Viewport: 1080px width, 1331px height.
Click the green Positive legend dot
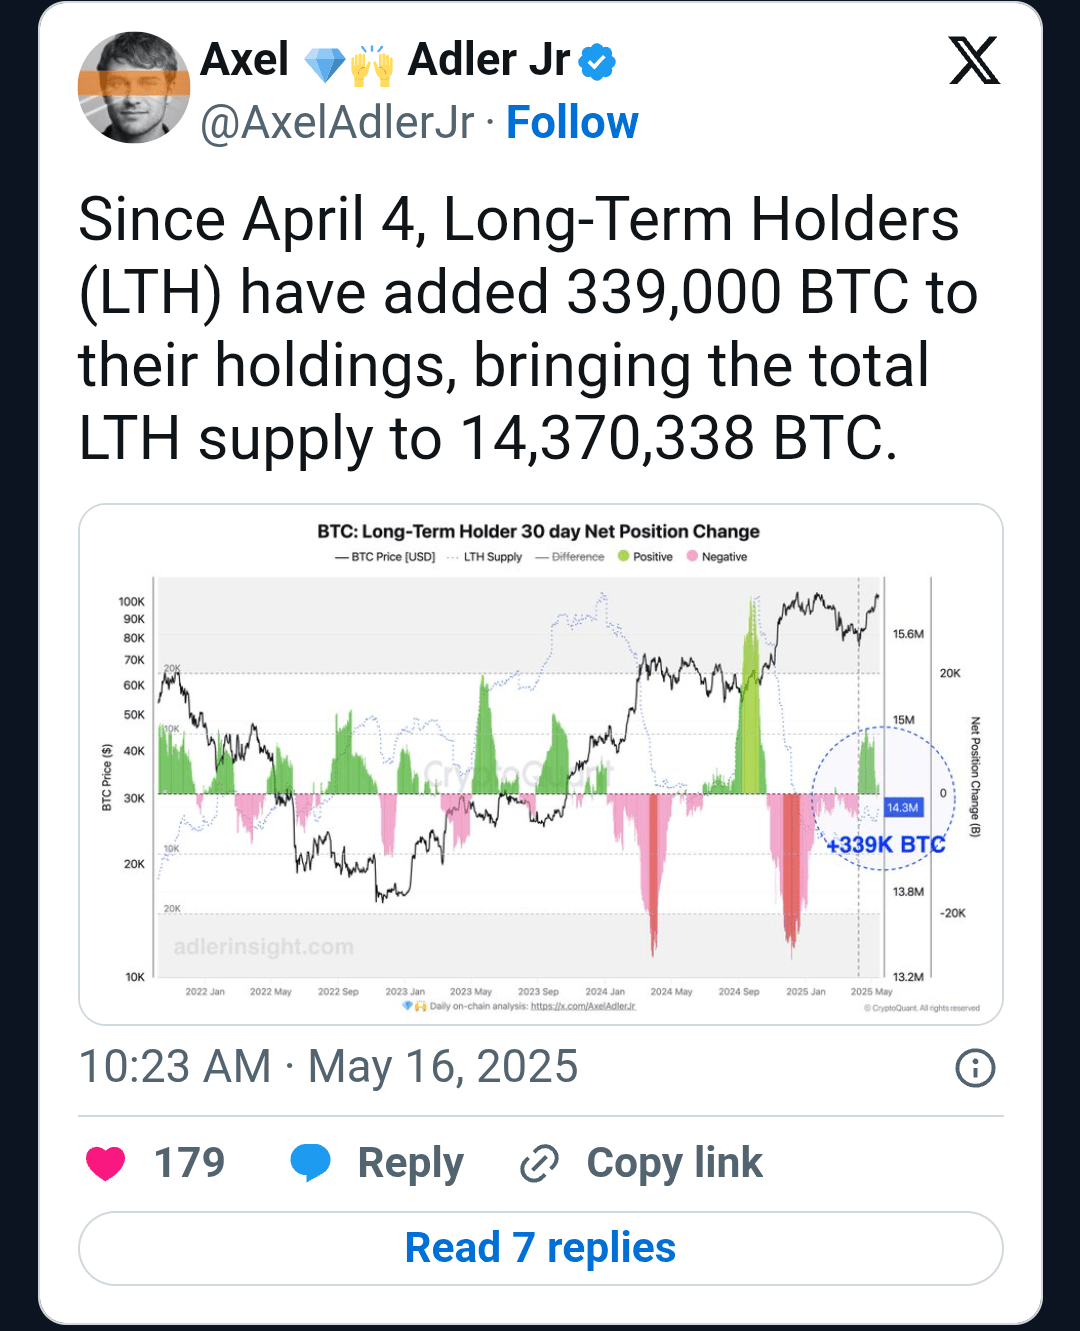pos(623,557)
